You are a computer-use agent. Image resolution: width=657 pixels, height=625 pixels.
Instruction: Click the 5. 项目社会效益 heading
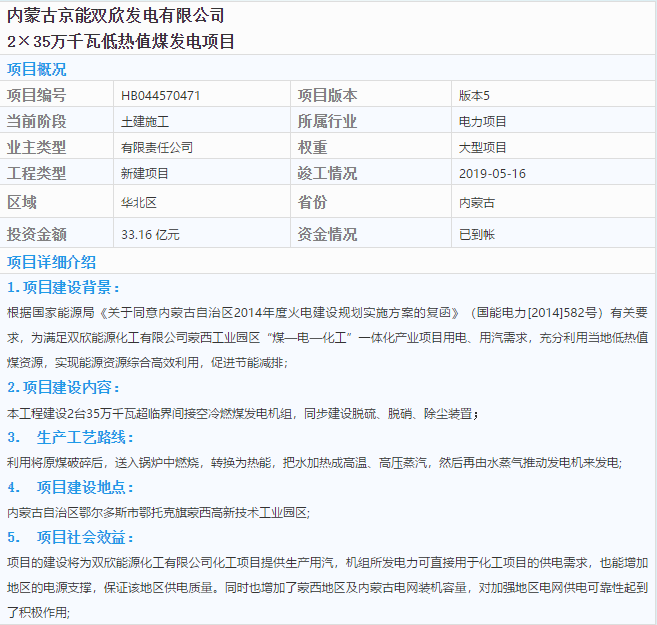point(70,537)
